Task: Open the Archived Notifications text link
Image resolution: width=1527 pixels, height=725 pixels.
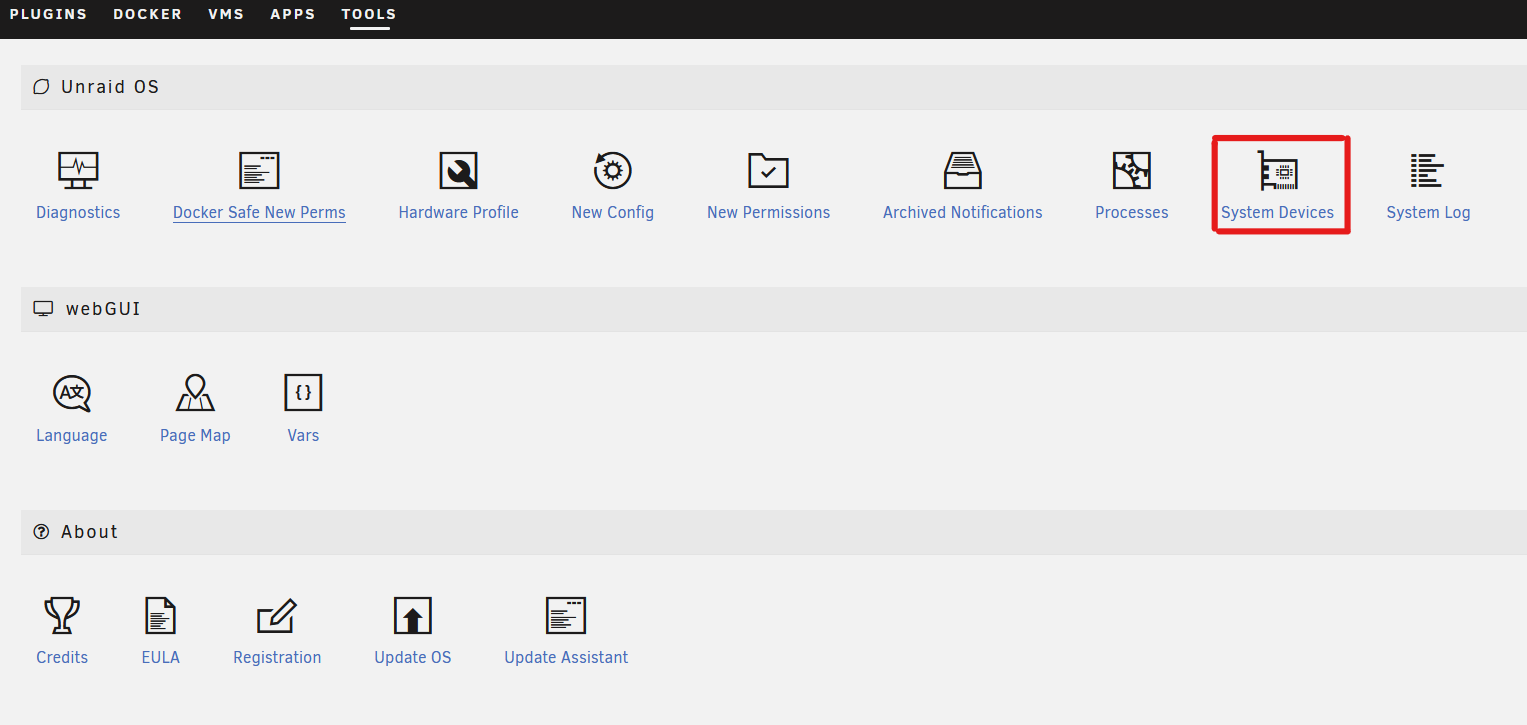Action: (963, 212)
